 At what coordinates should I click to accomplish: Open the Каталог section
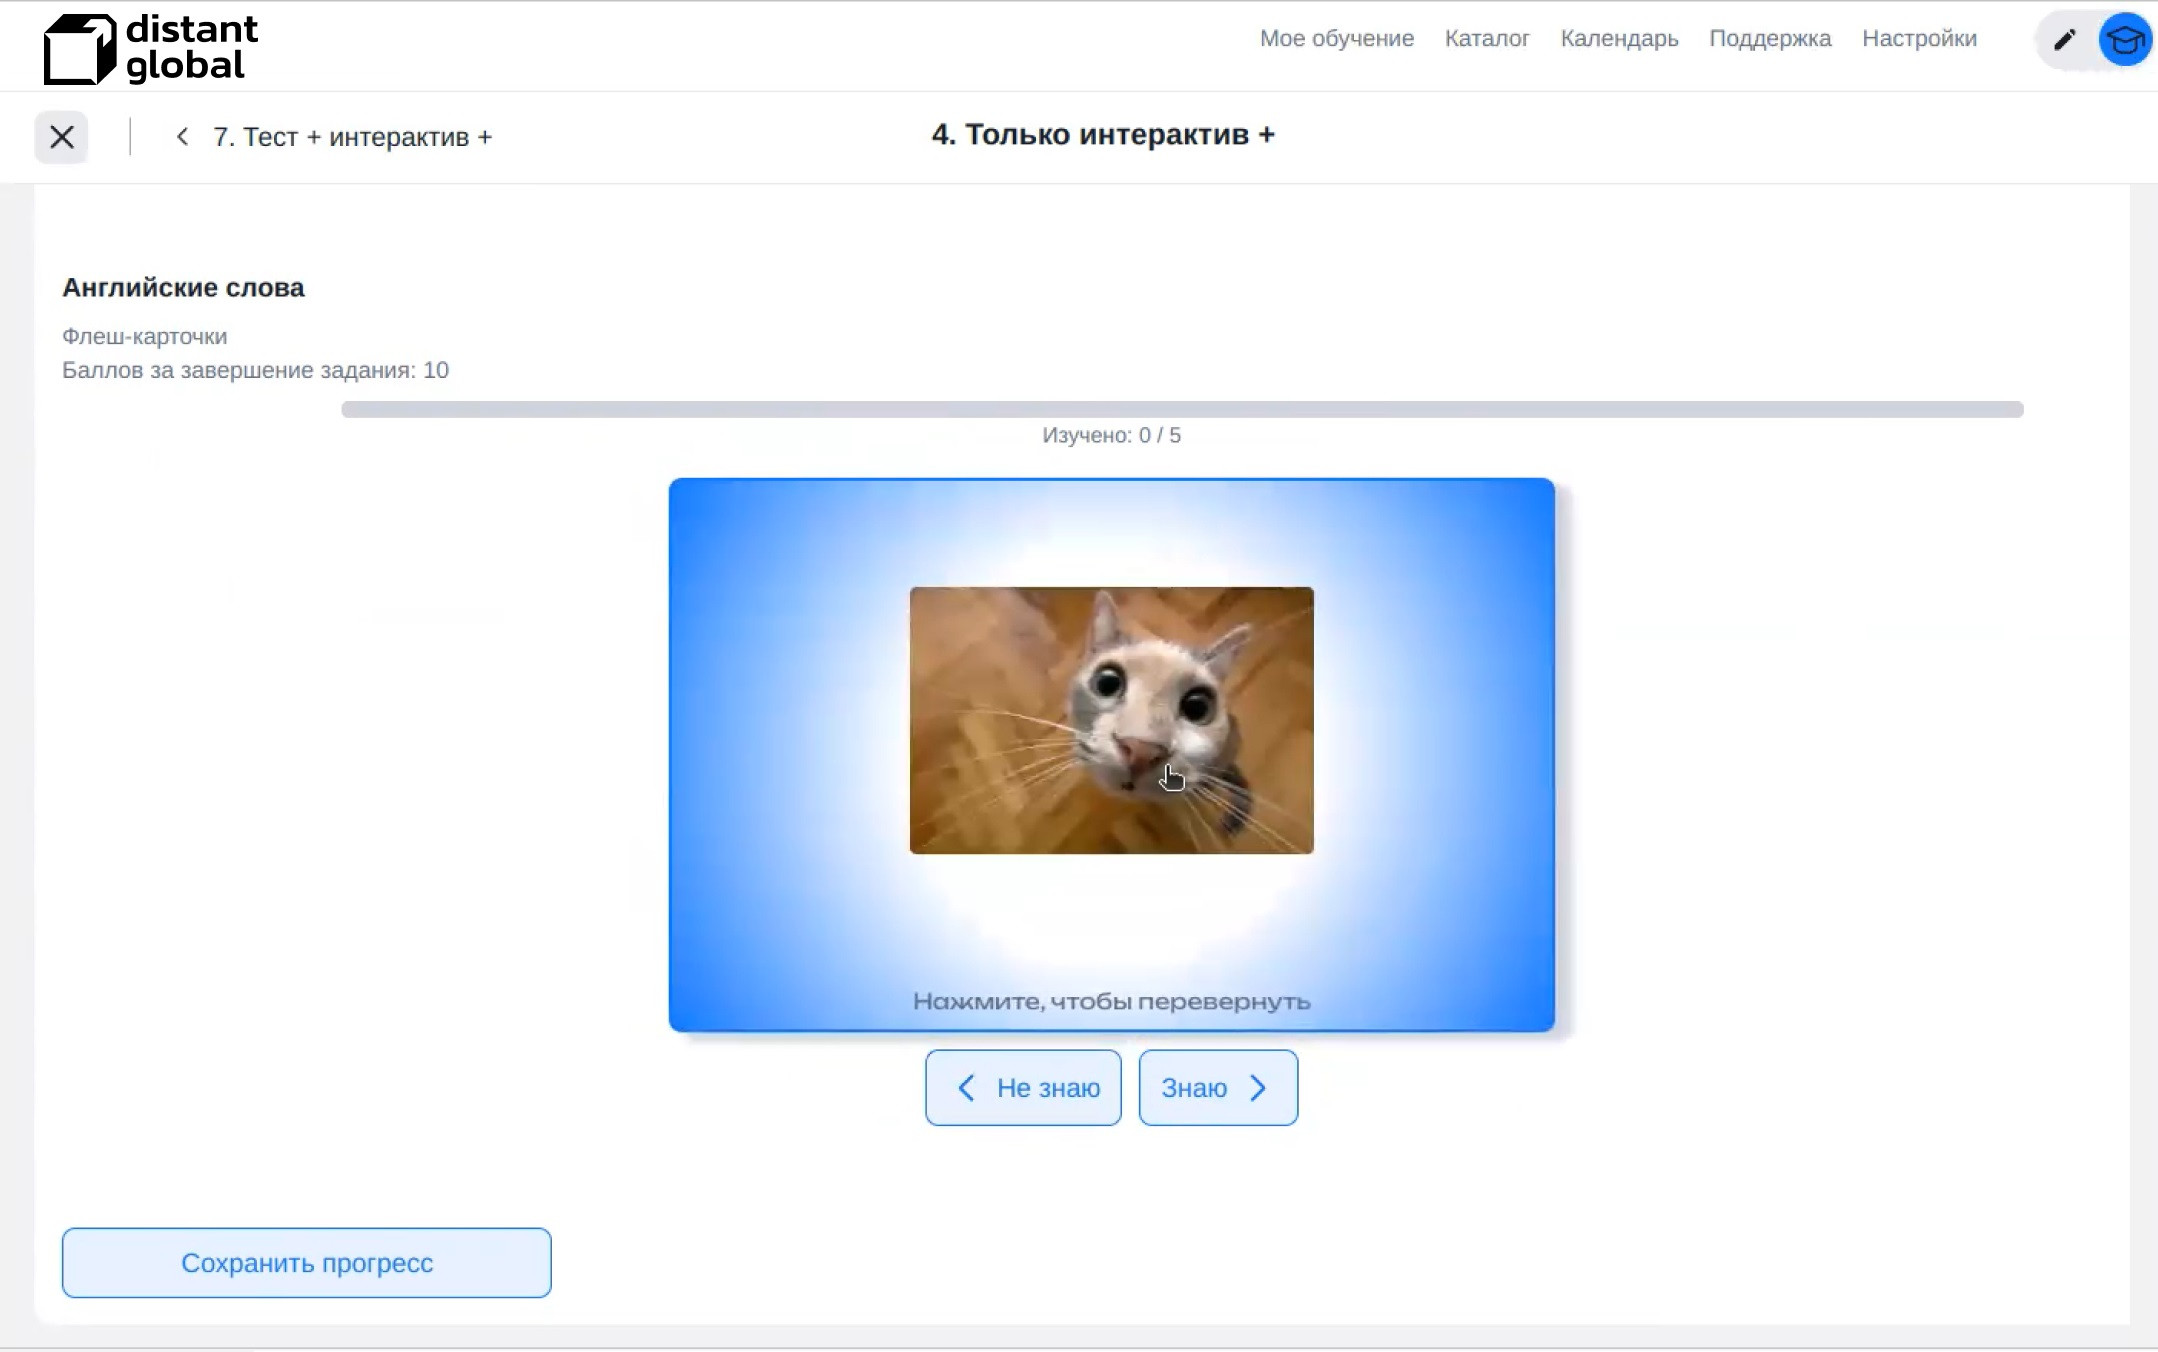(1486, 39)
